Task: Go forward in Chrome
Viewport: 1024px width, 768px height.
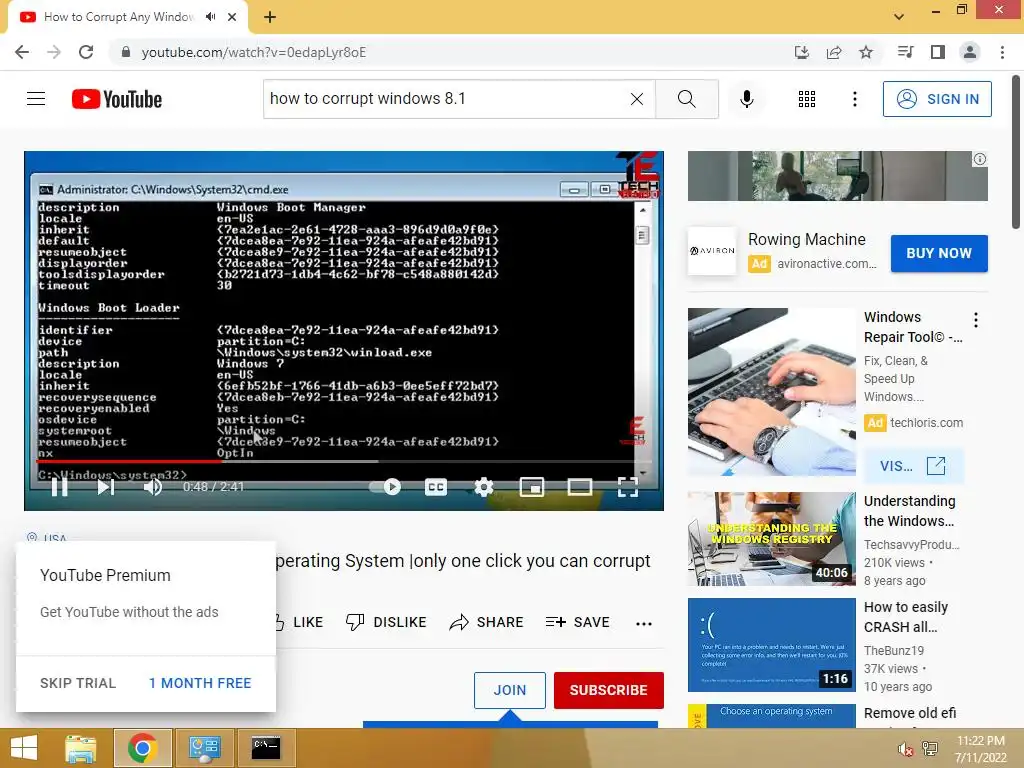Action: (x=54, y=52)
